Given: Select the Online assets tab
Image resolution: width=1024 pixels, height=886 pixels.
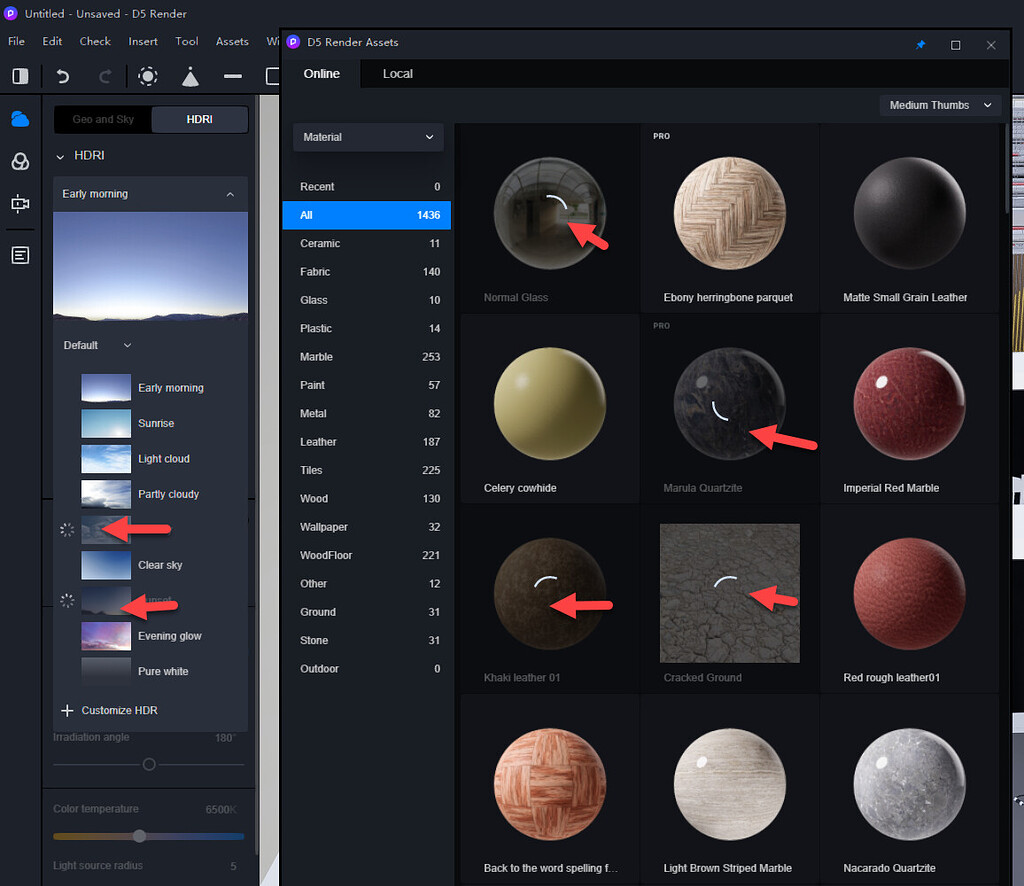Looking at the screenshot, I should click(321, 74).
